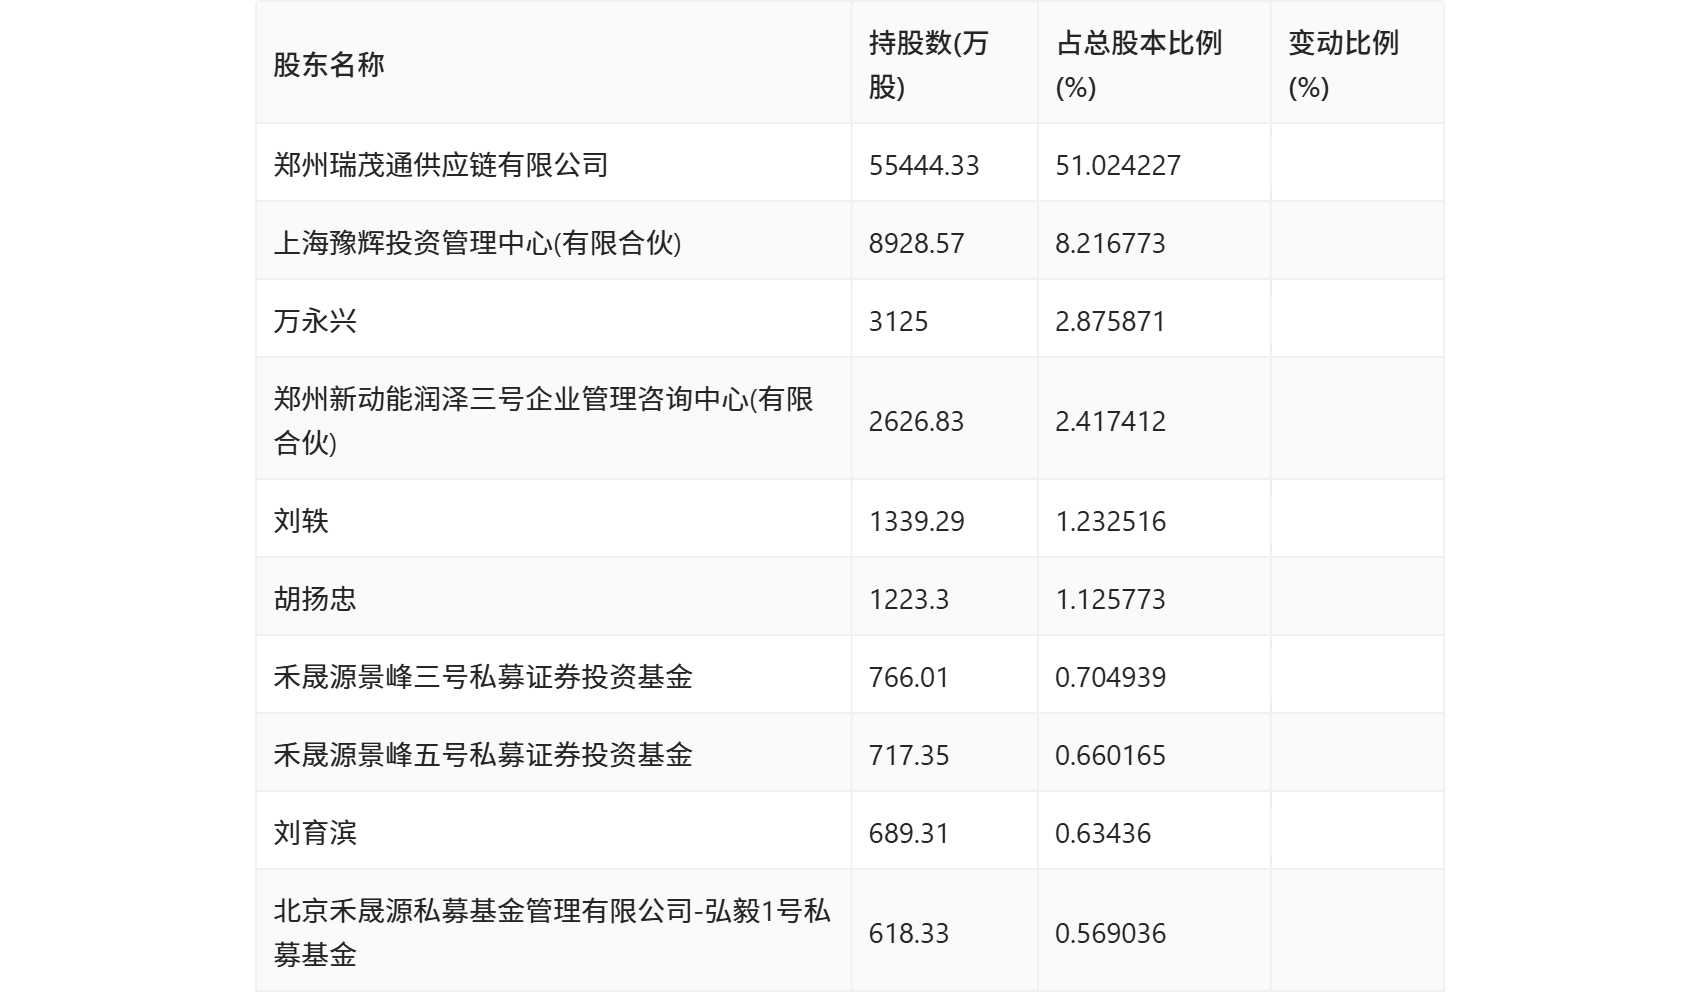The height and width of the screenshot is (992, 1700).
Task: Select 北京禾晟源私募基金管理有限公司-弘毅1号私募基金 cell
Action: (x=552, y=932)
